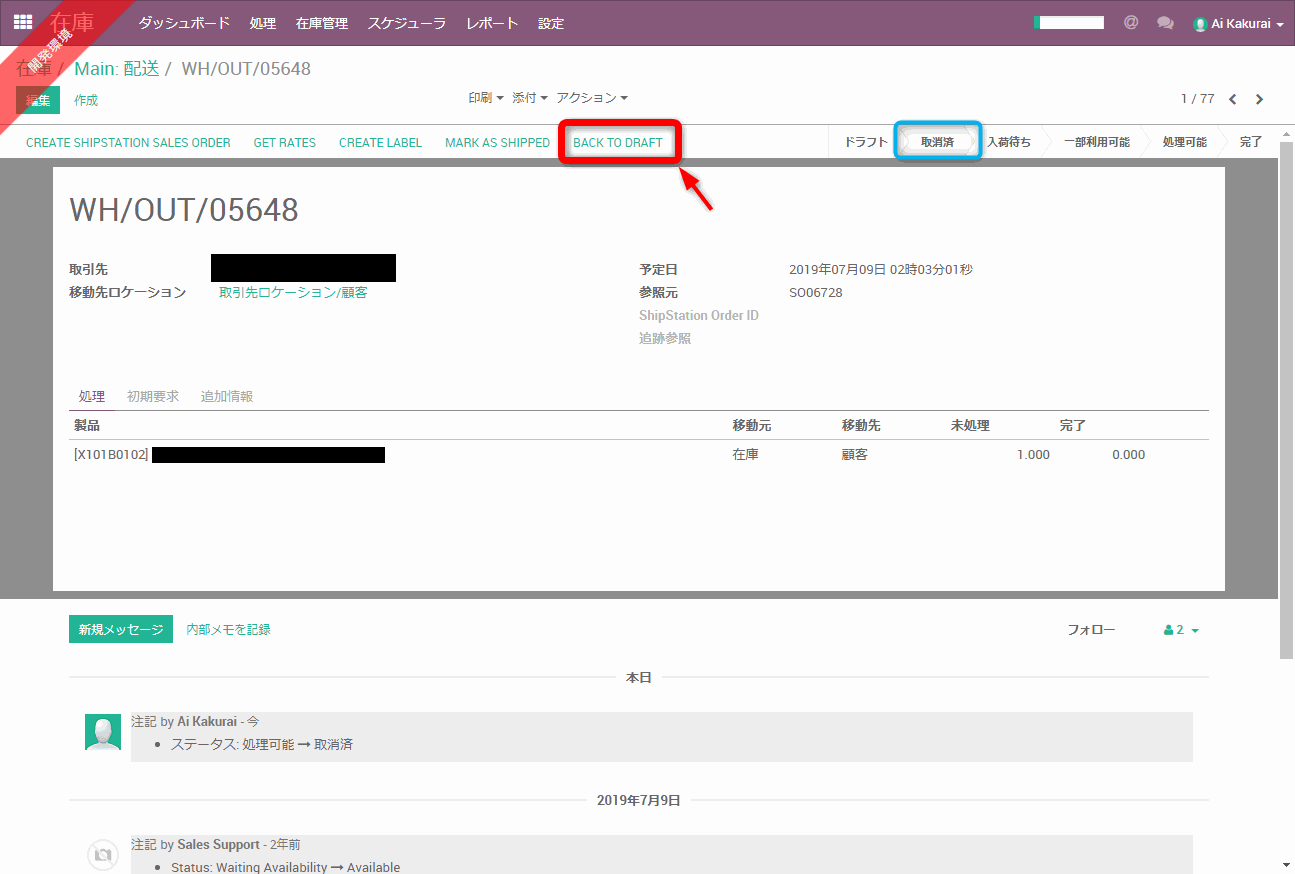Open the アクション dropdown

tap(592, 98)
